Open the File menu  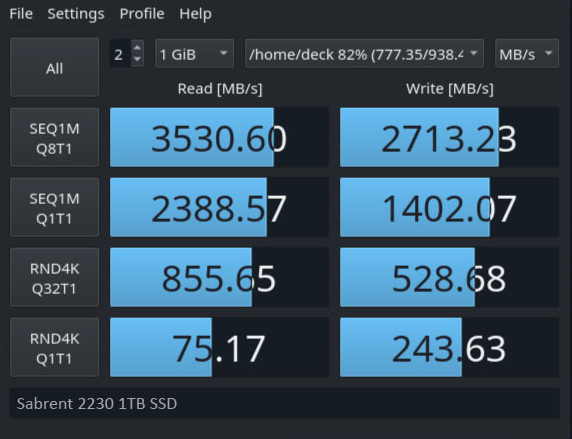coord(21,14)
